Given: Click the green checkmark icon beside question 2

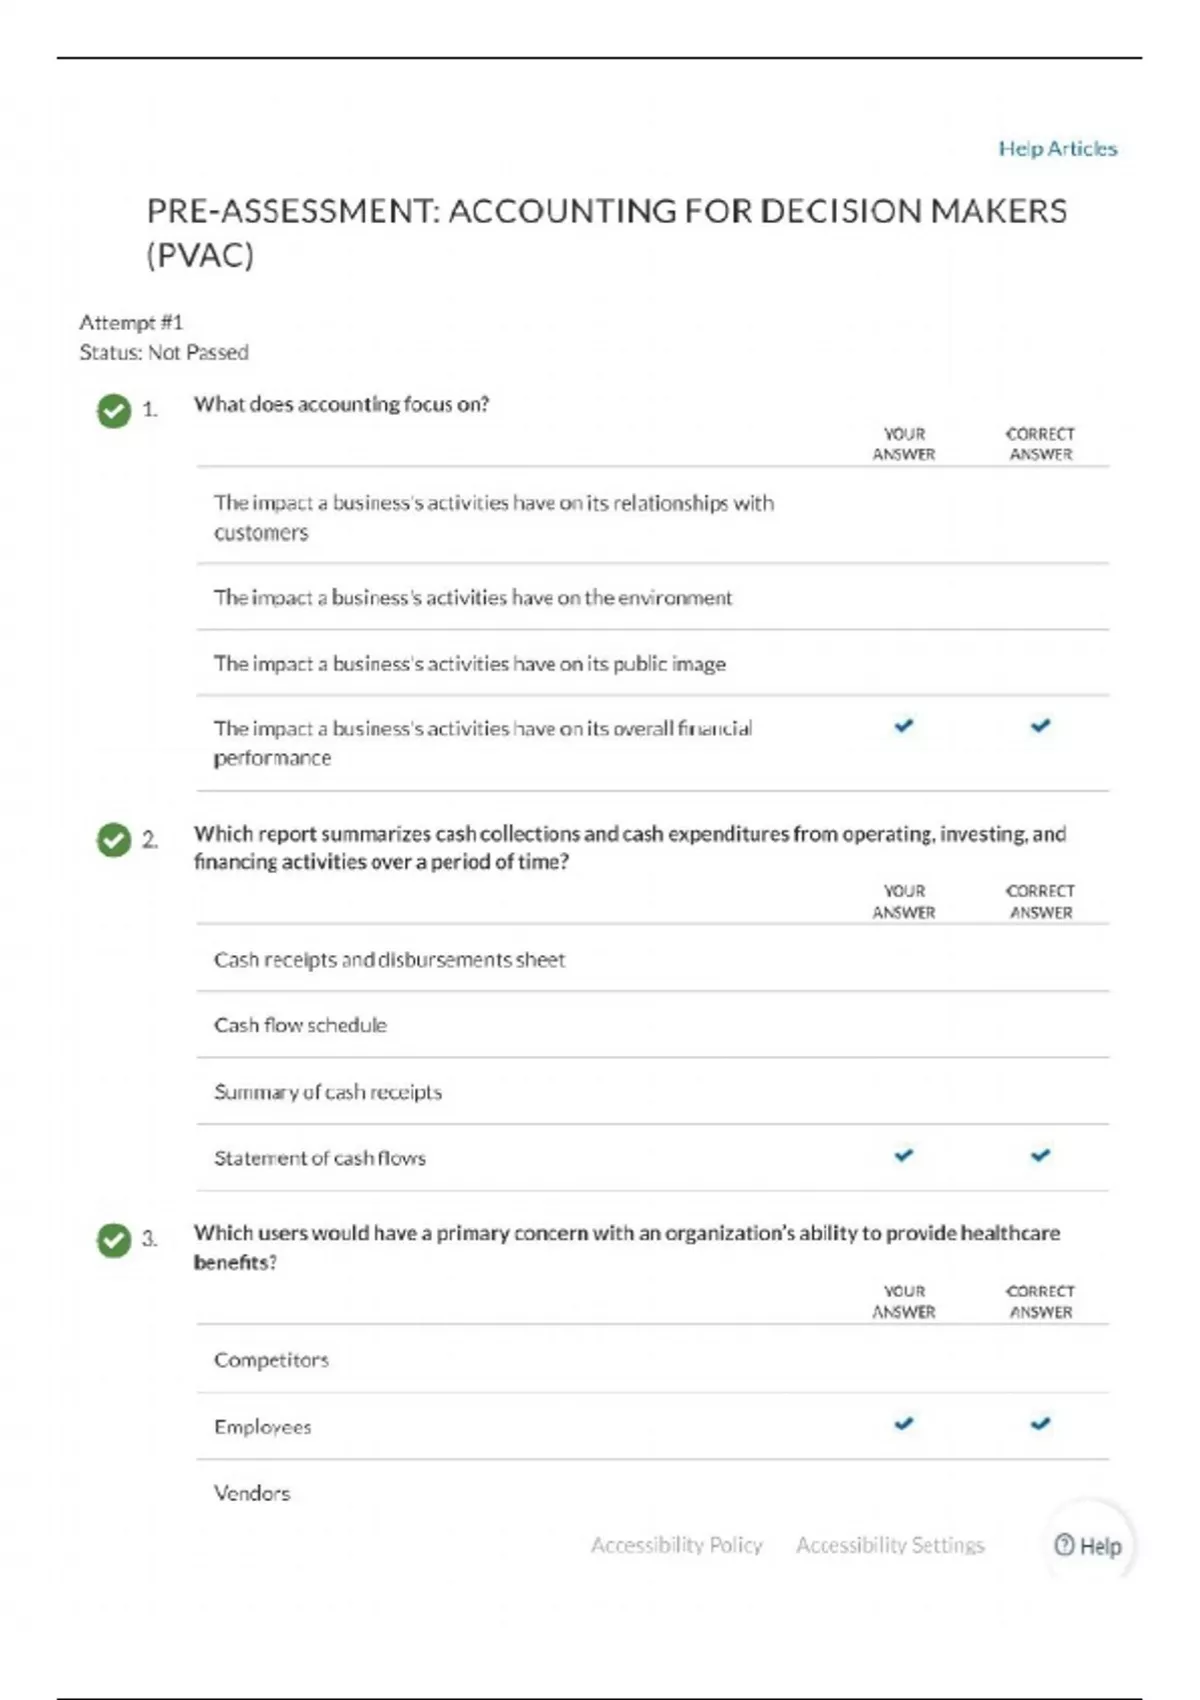Looking at the screenshot, I should [x=114, y=840].
